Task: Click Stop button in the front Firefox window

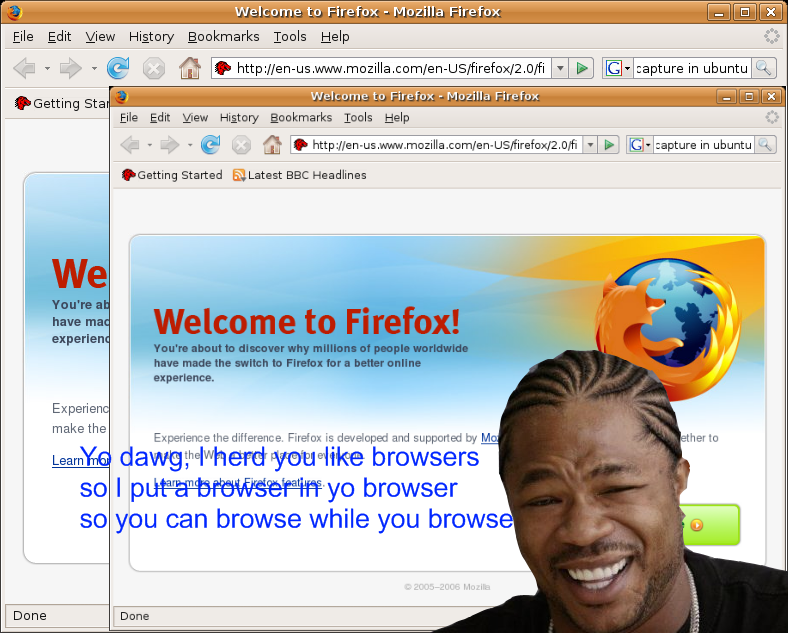Action: point(241,145)
